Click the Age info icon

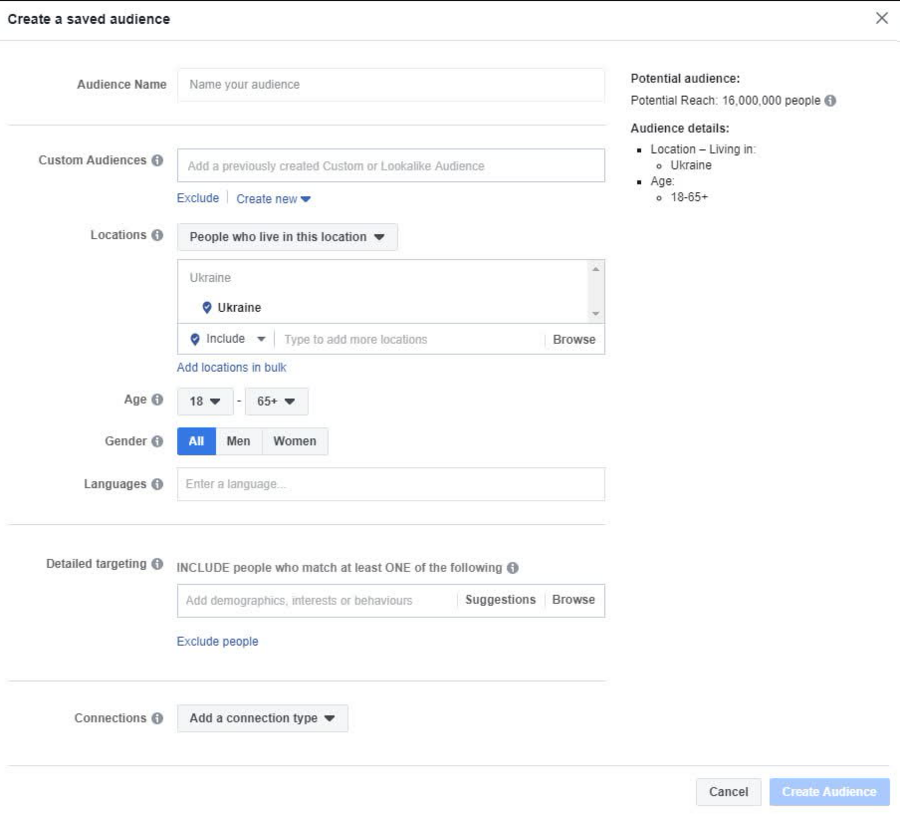(x=157, y=400)
